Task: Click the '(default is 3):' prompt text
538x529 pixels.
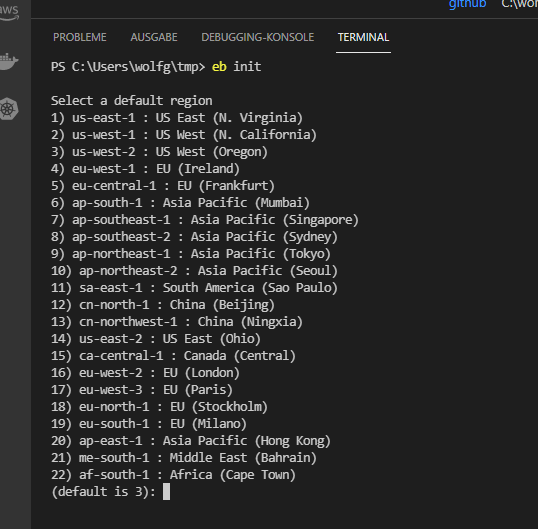Action: coord(104,492)
